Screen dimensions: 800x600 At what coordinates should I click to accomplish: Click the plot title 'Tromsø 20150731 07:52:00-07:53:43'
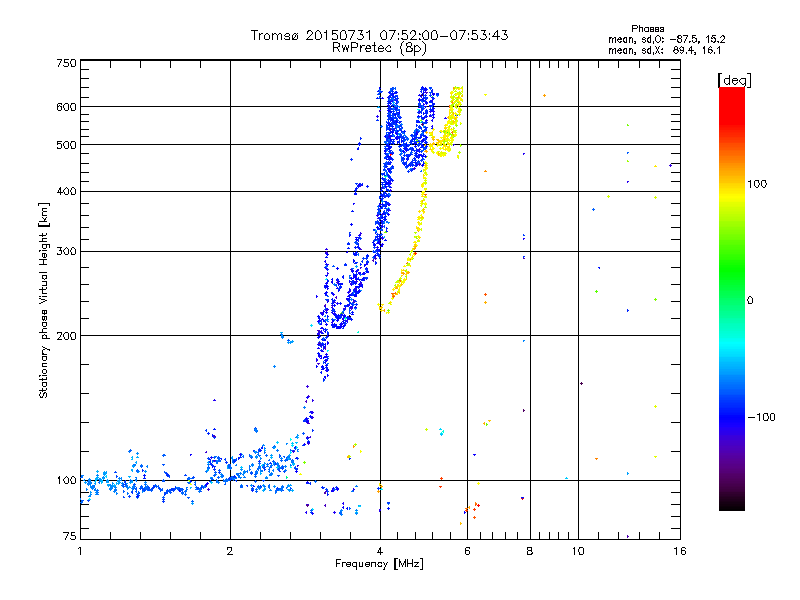pyautogui.click(x=379, y=35)
